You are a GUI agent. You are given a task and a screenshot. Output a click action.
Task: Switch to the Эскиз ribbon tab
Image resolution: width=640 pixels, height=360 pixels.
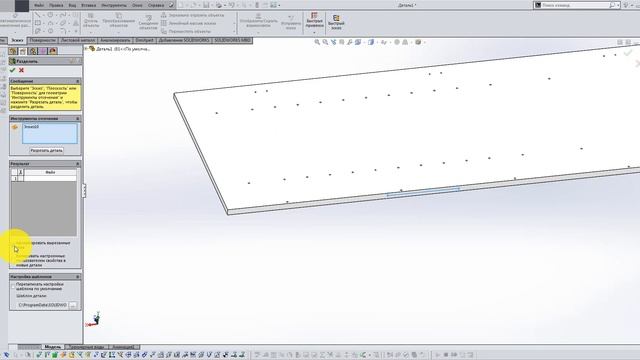pos(17,40)
